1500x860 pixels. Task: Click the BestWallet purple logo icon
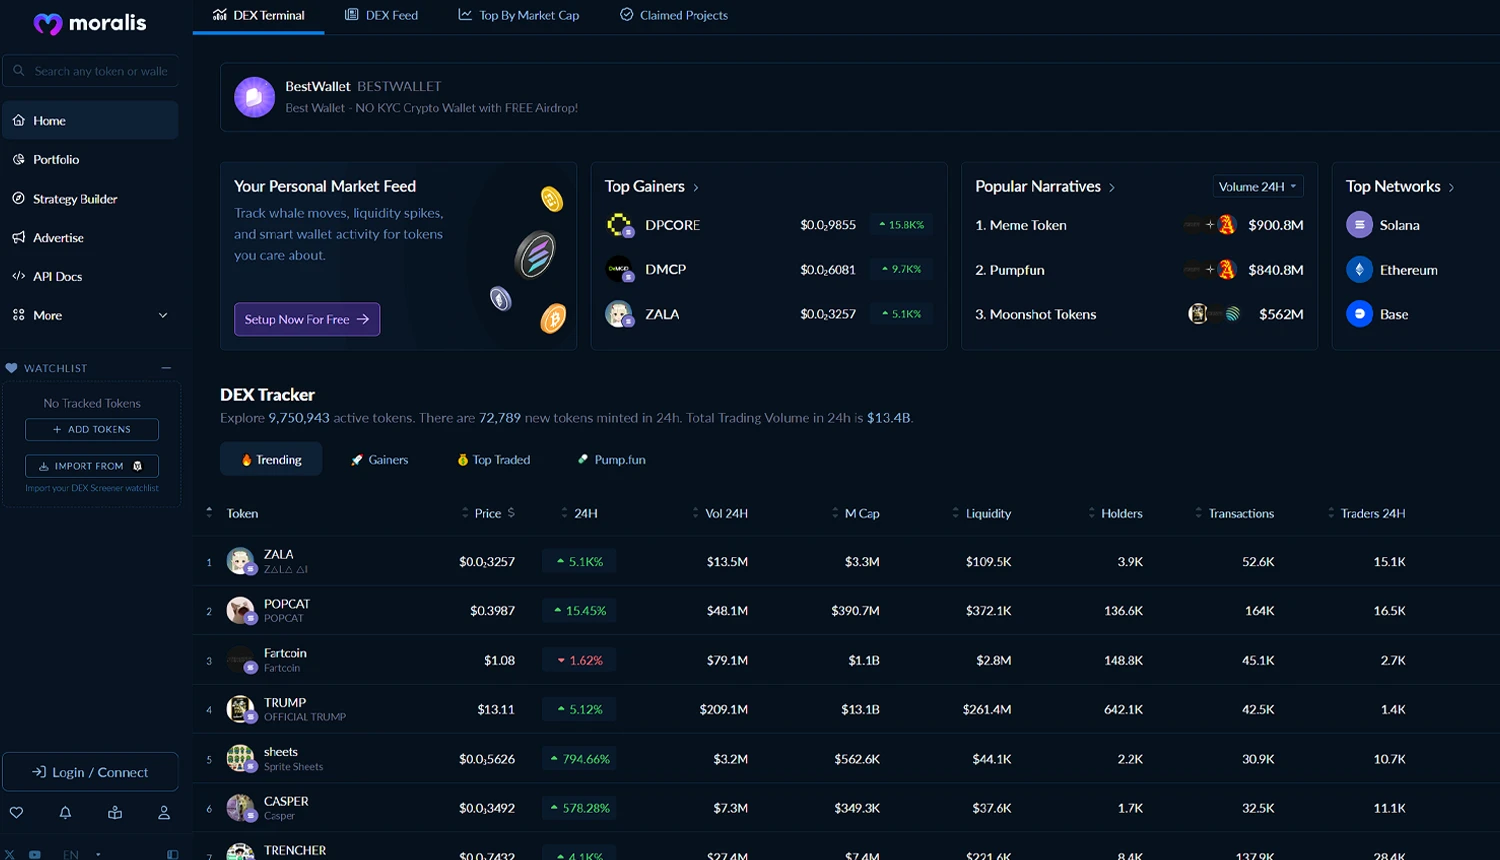click(254, 97)
